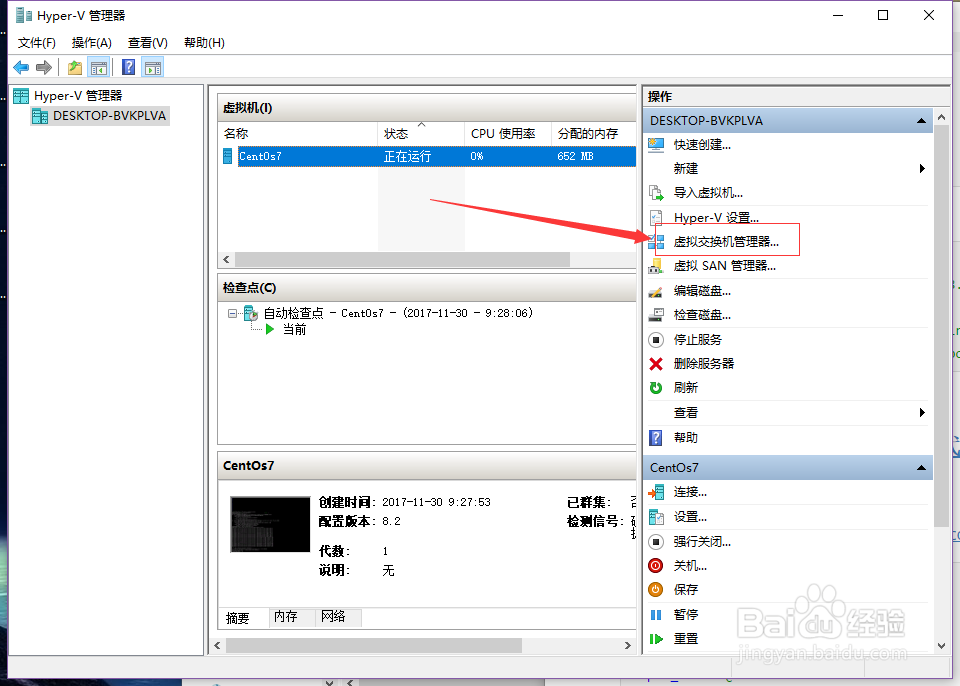Collapse the CentOs7 actions section
The width and height of the screenshot is (960, 686).
(x=921, y=468)
